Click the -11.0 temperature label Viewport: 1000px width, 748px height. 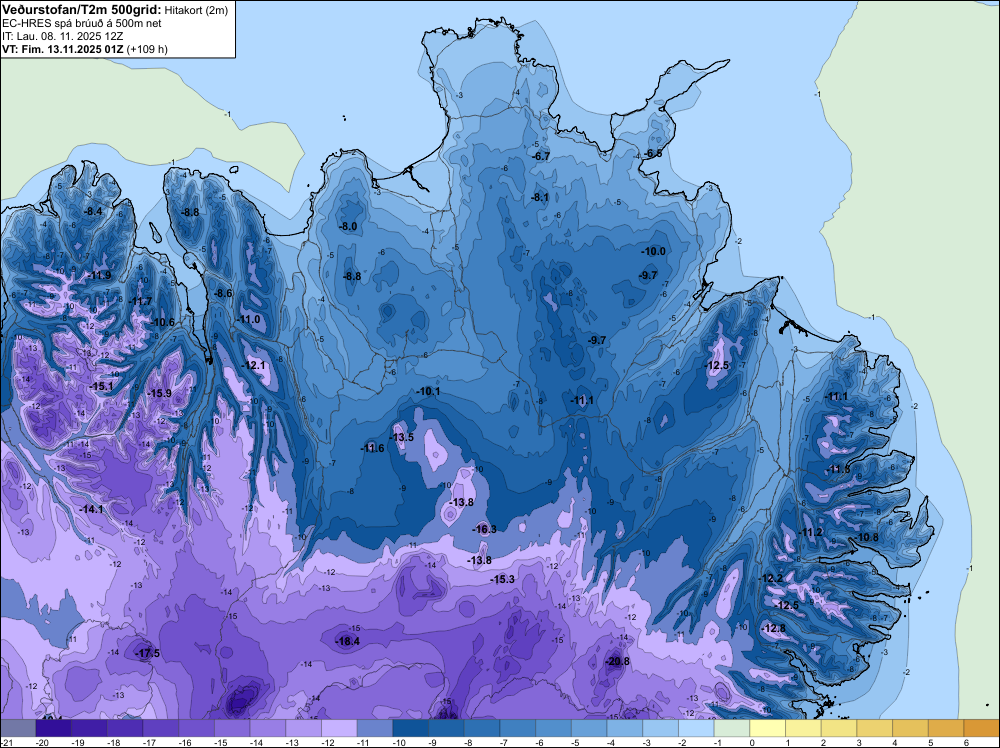[x=248, y=319]
